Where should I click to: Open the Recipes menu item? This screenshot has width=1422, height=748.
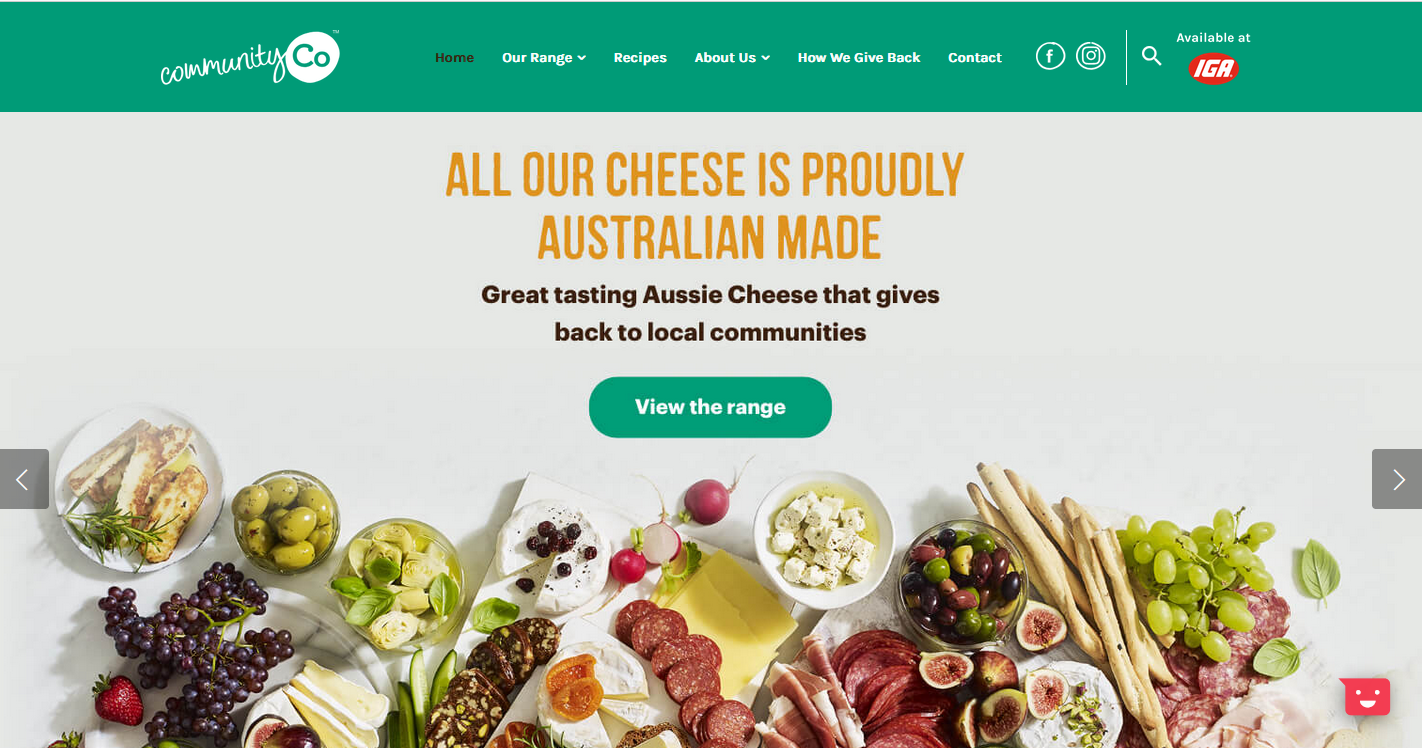[x=640, y=57]
